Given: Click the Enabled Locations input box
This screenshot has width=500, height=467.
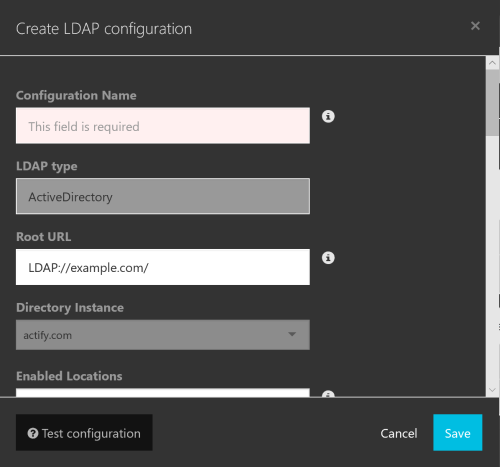Looking at the screenshot, I should [x=163, y=392].
